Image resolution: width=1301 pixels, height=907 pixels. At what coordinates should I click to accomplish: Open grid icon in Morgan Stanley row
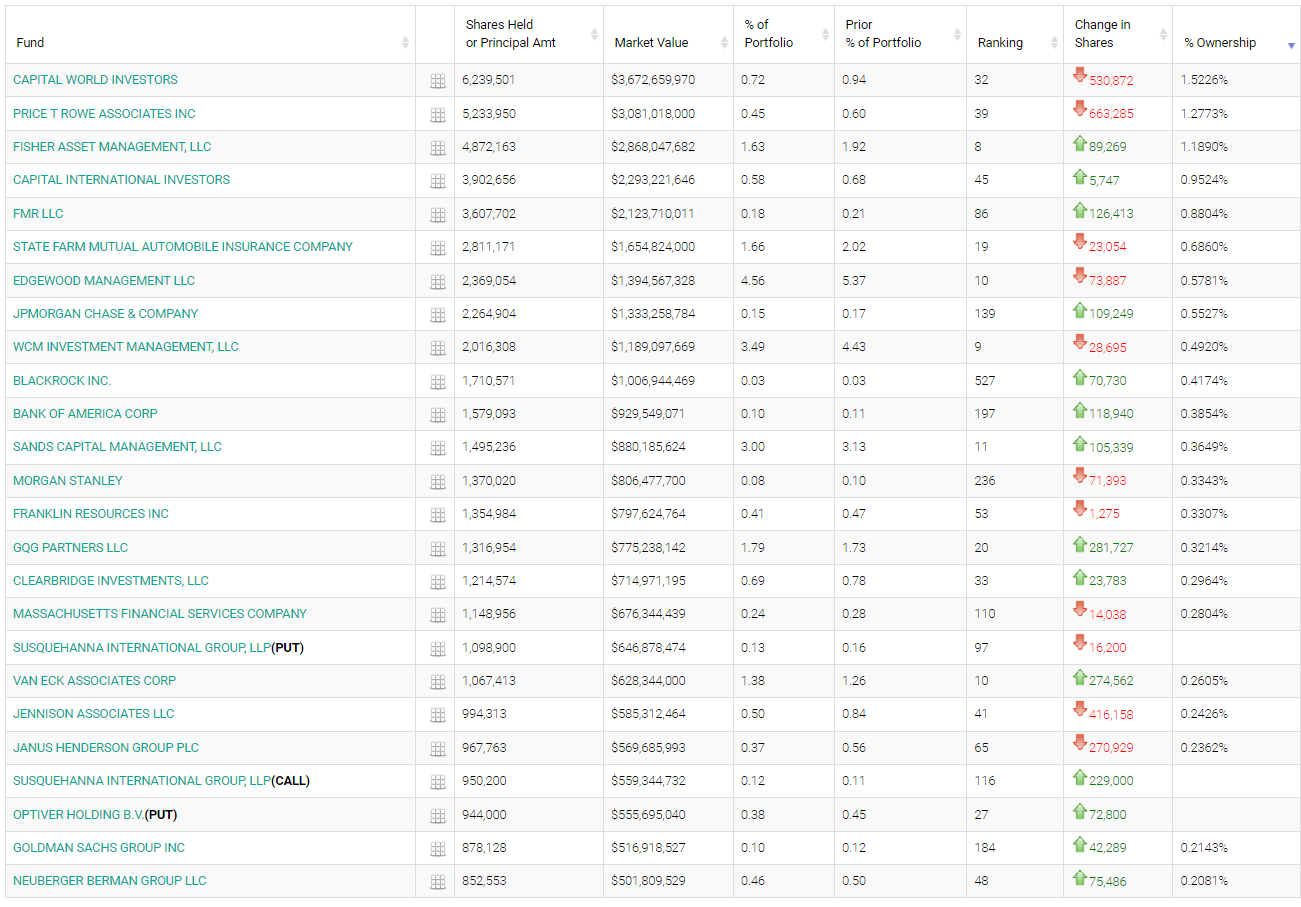[437, 482]
